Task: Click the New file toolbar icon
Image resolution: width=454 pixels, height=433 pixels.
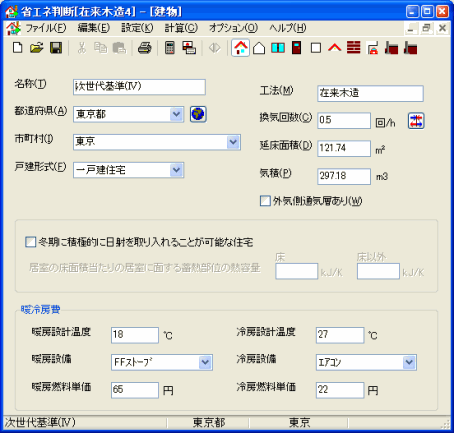Action: [18, 48]
